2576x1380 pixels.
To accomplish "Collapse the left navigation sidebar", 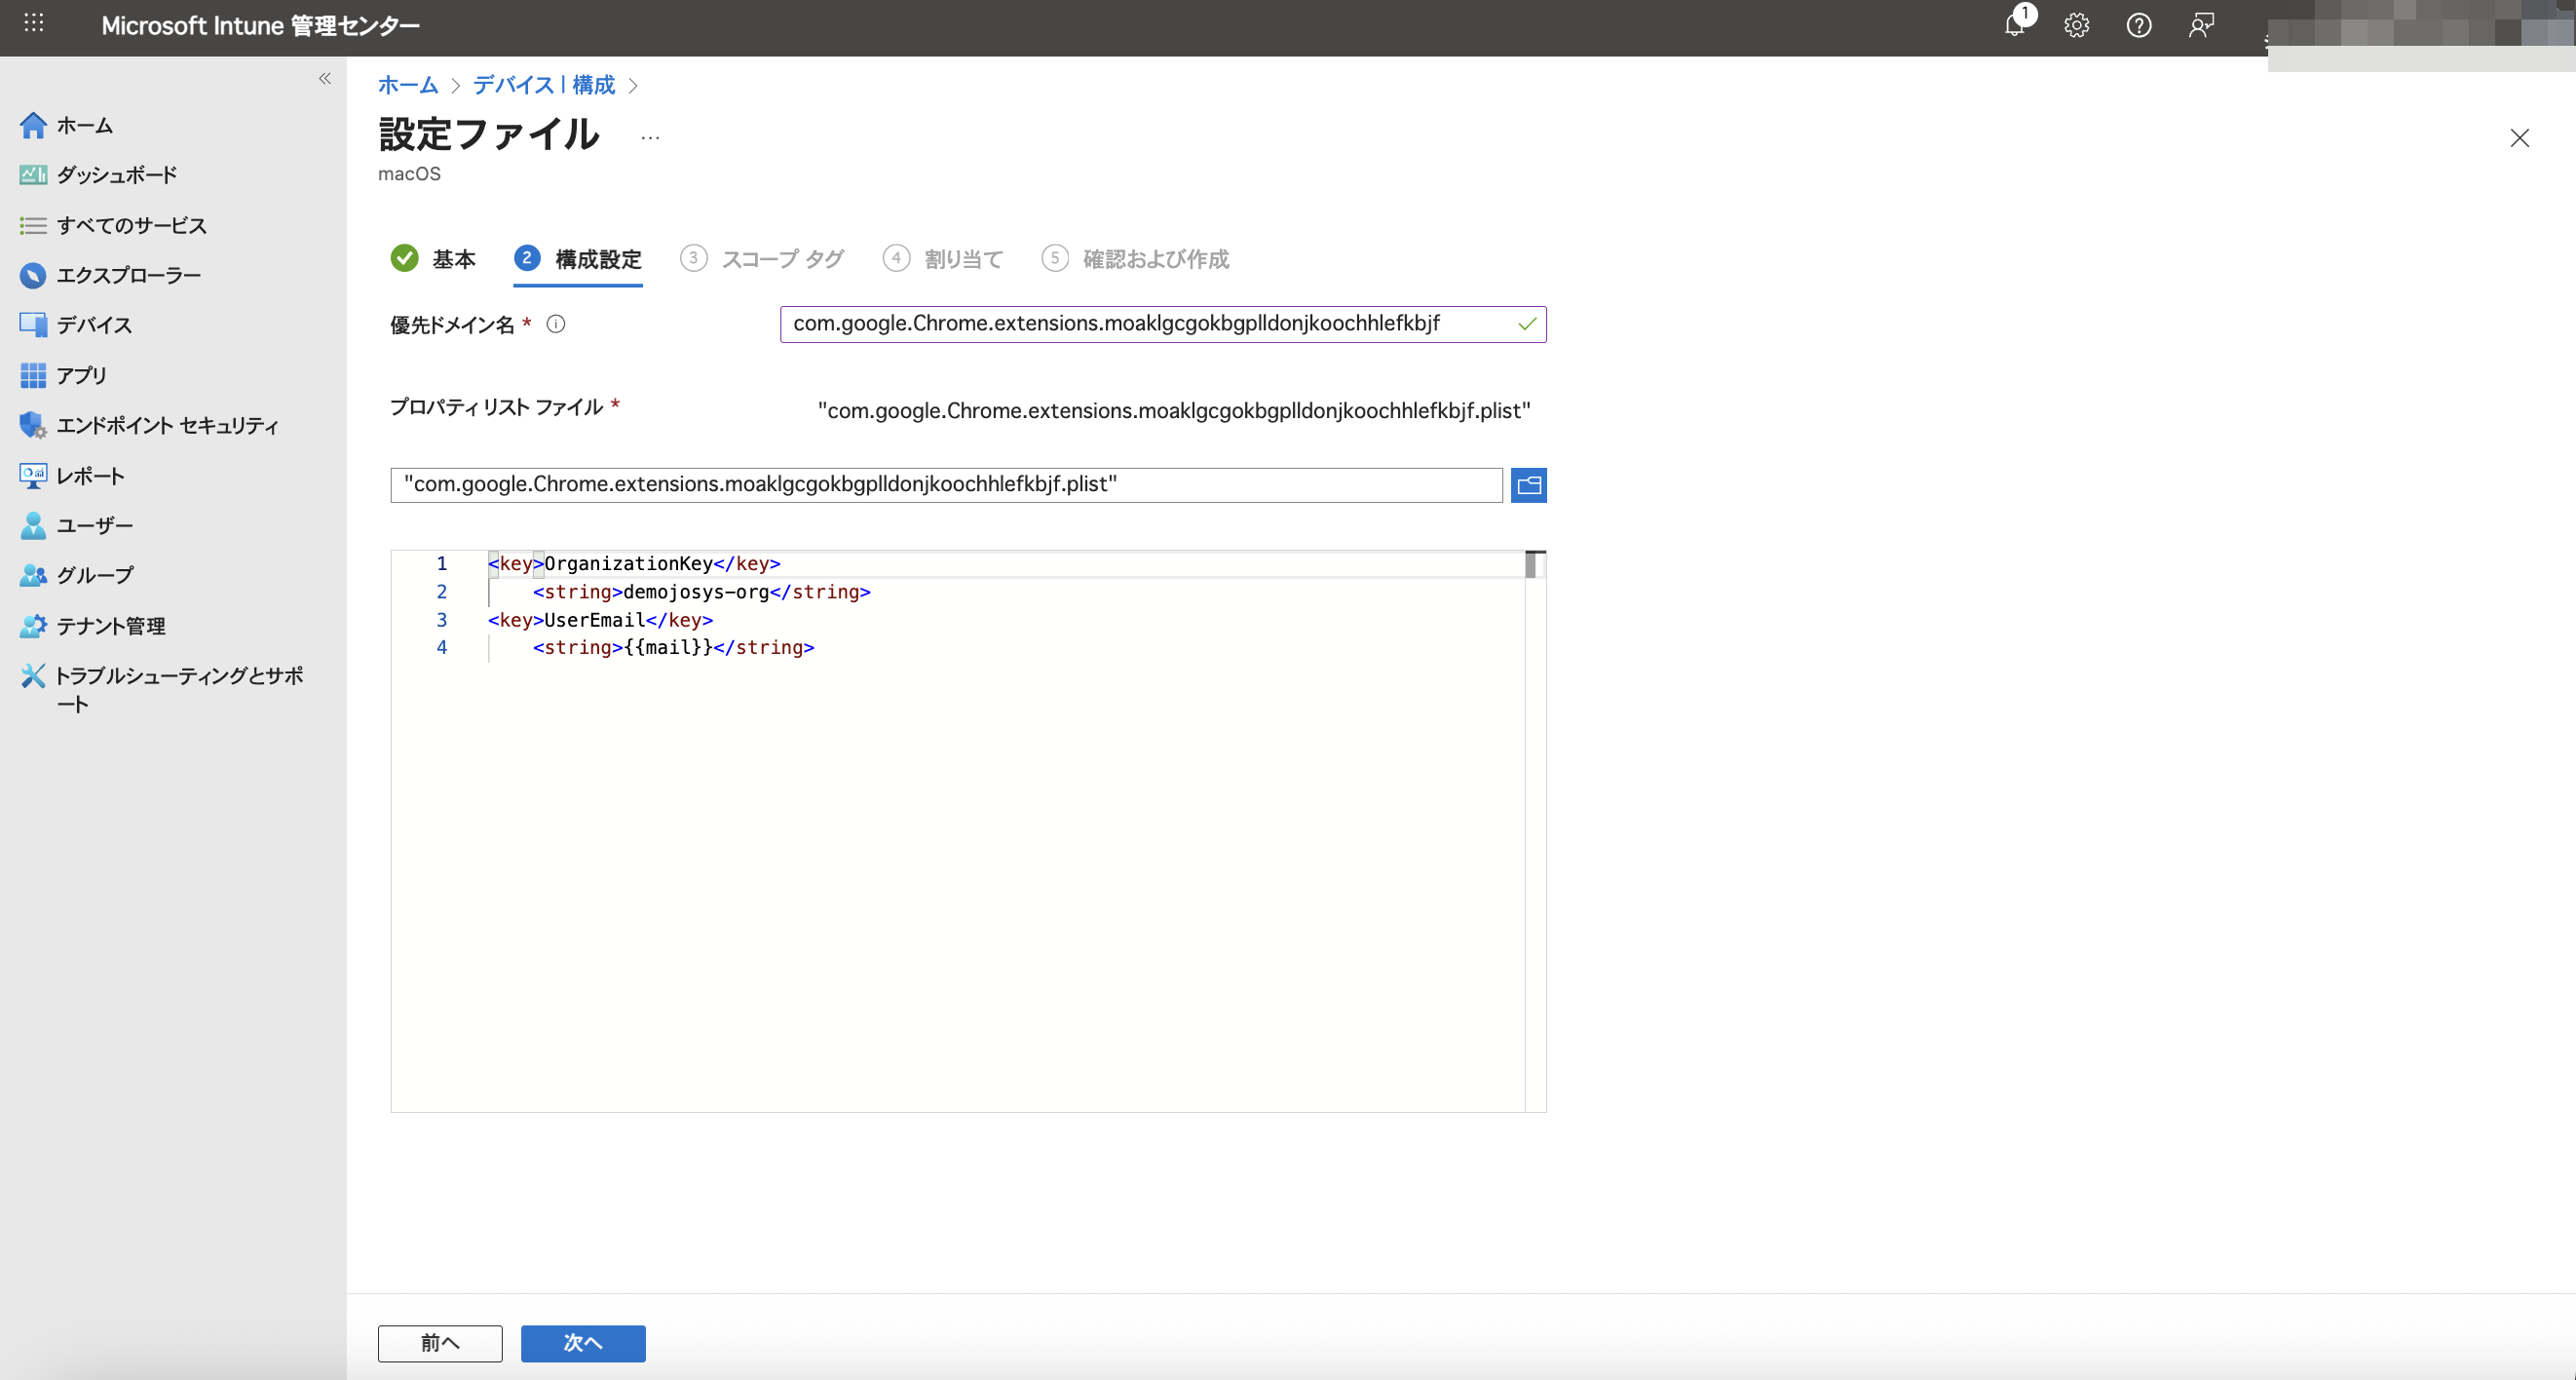I will [325, 78].
